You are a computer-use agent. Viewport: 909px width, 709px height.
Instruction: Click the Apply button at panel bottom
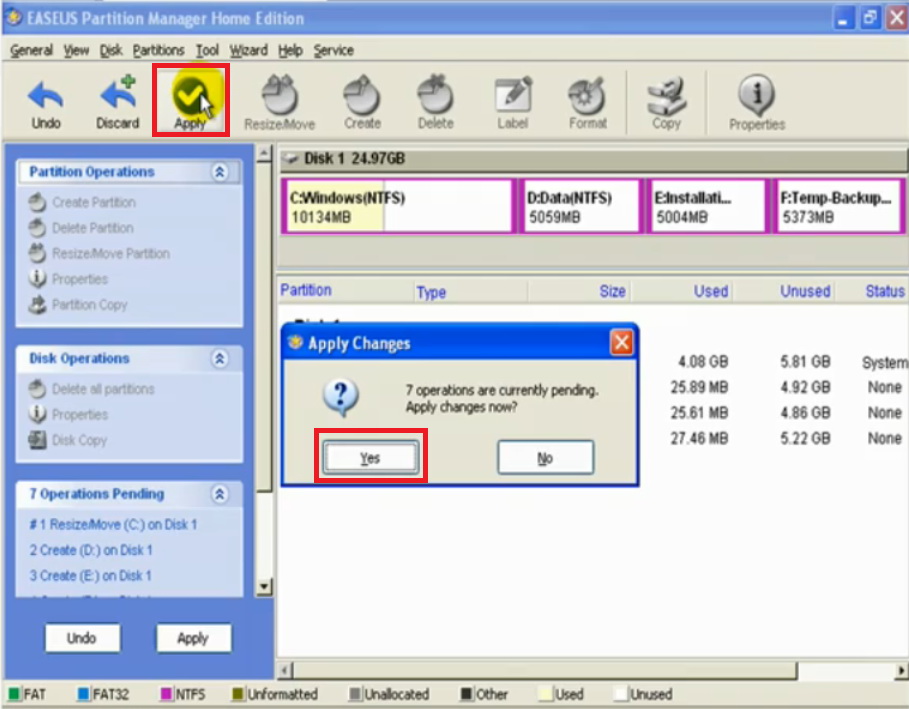(193, 638)
